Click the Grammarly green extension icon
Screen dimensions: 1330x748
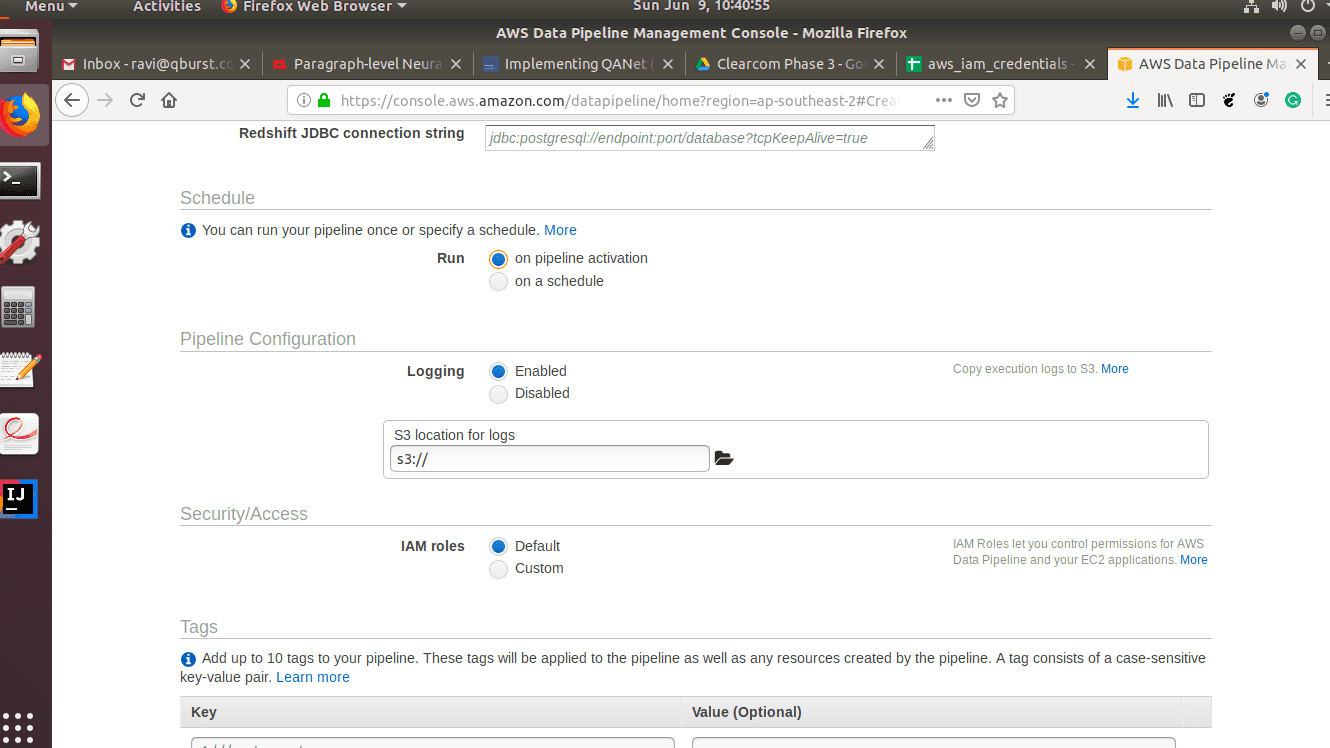1293,100
